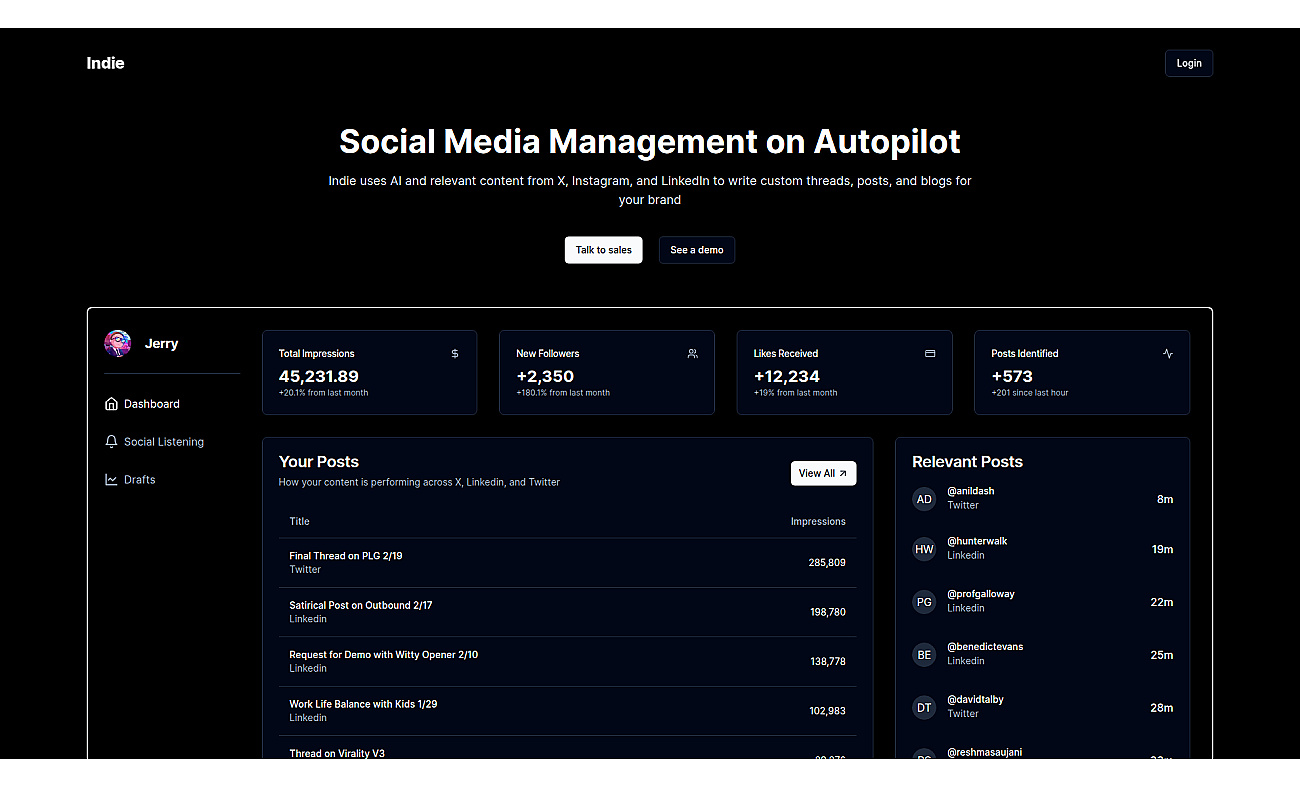The height and width of the screenshot is (788, 1300).
Task: Click the +2,350 New Followers value
Action: coord(545,376)
